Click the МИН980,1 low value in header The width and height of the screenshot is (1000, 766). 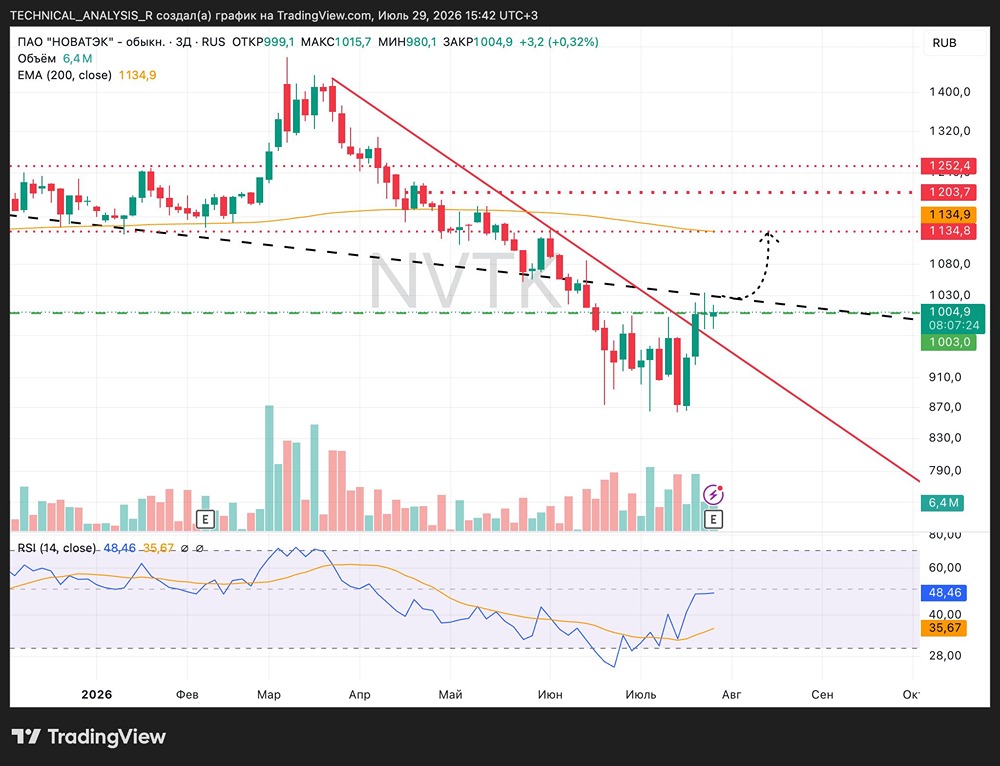[408, 42]
